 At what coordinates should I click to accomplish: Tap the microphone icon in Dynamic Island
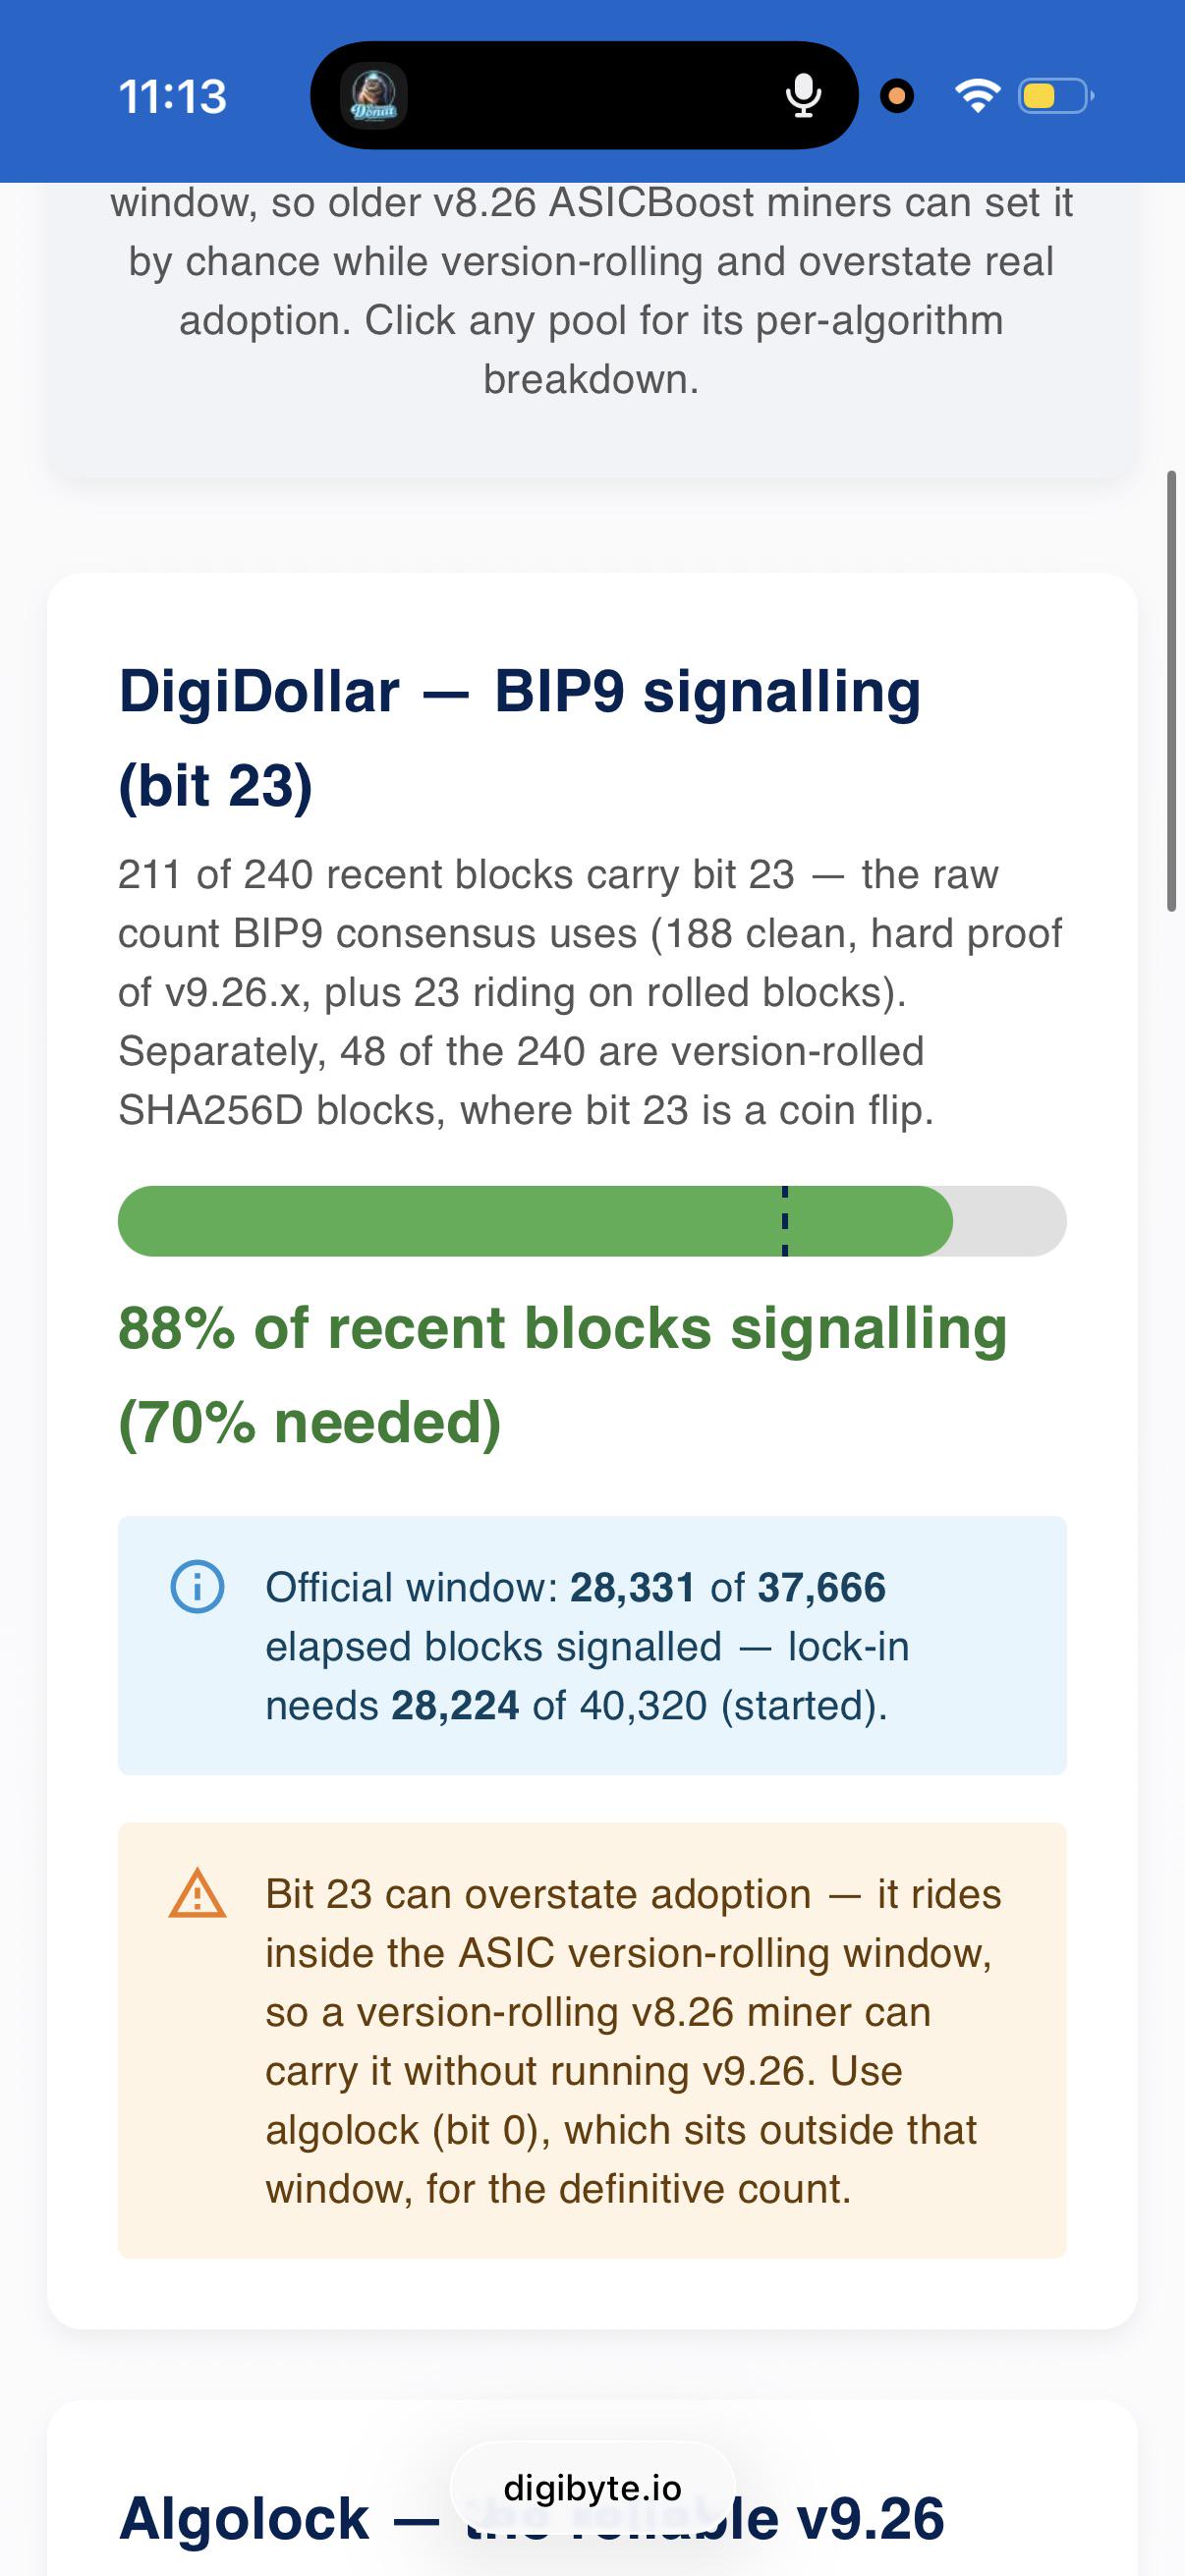[x=803, y=96]
